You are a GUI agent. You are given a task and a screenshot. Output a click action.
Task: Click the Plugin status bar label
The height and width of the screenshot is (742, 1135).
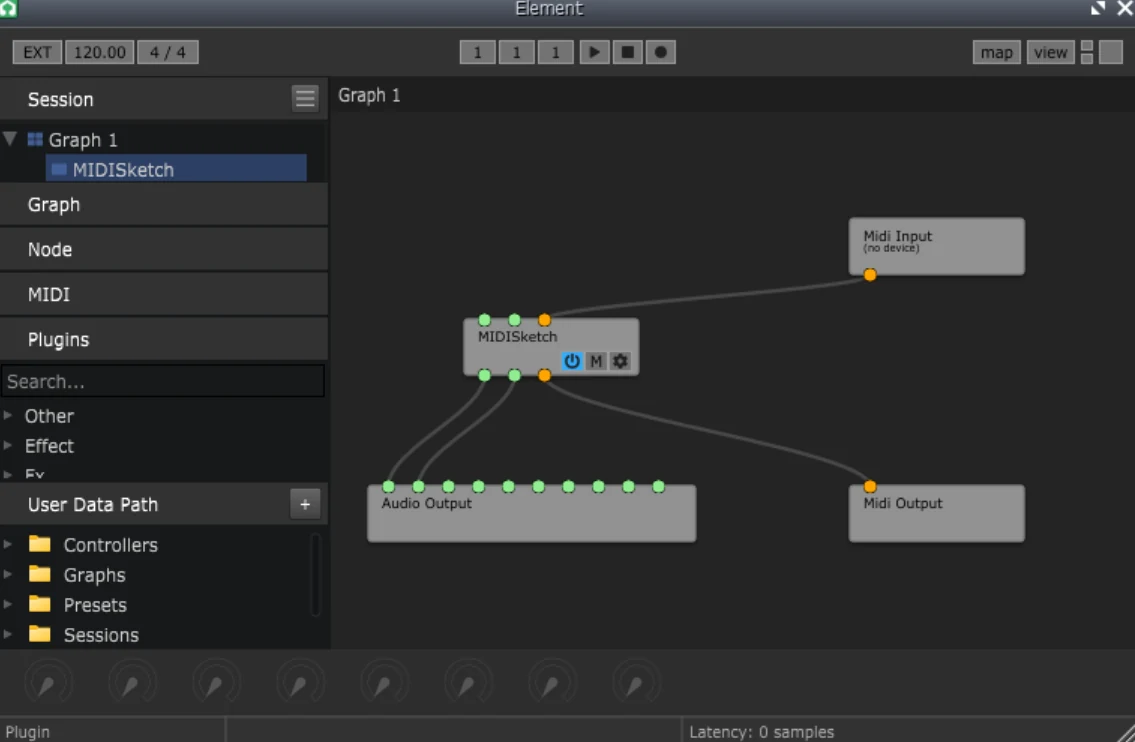(x=28, y=732)
